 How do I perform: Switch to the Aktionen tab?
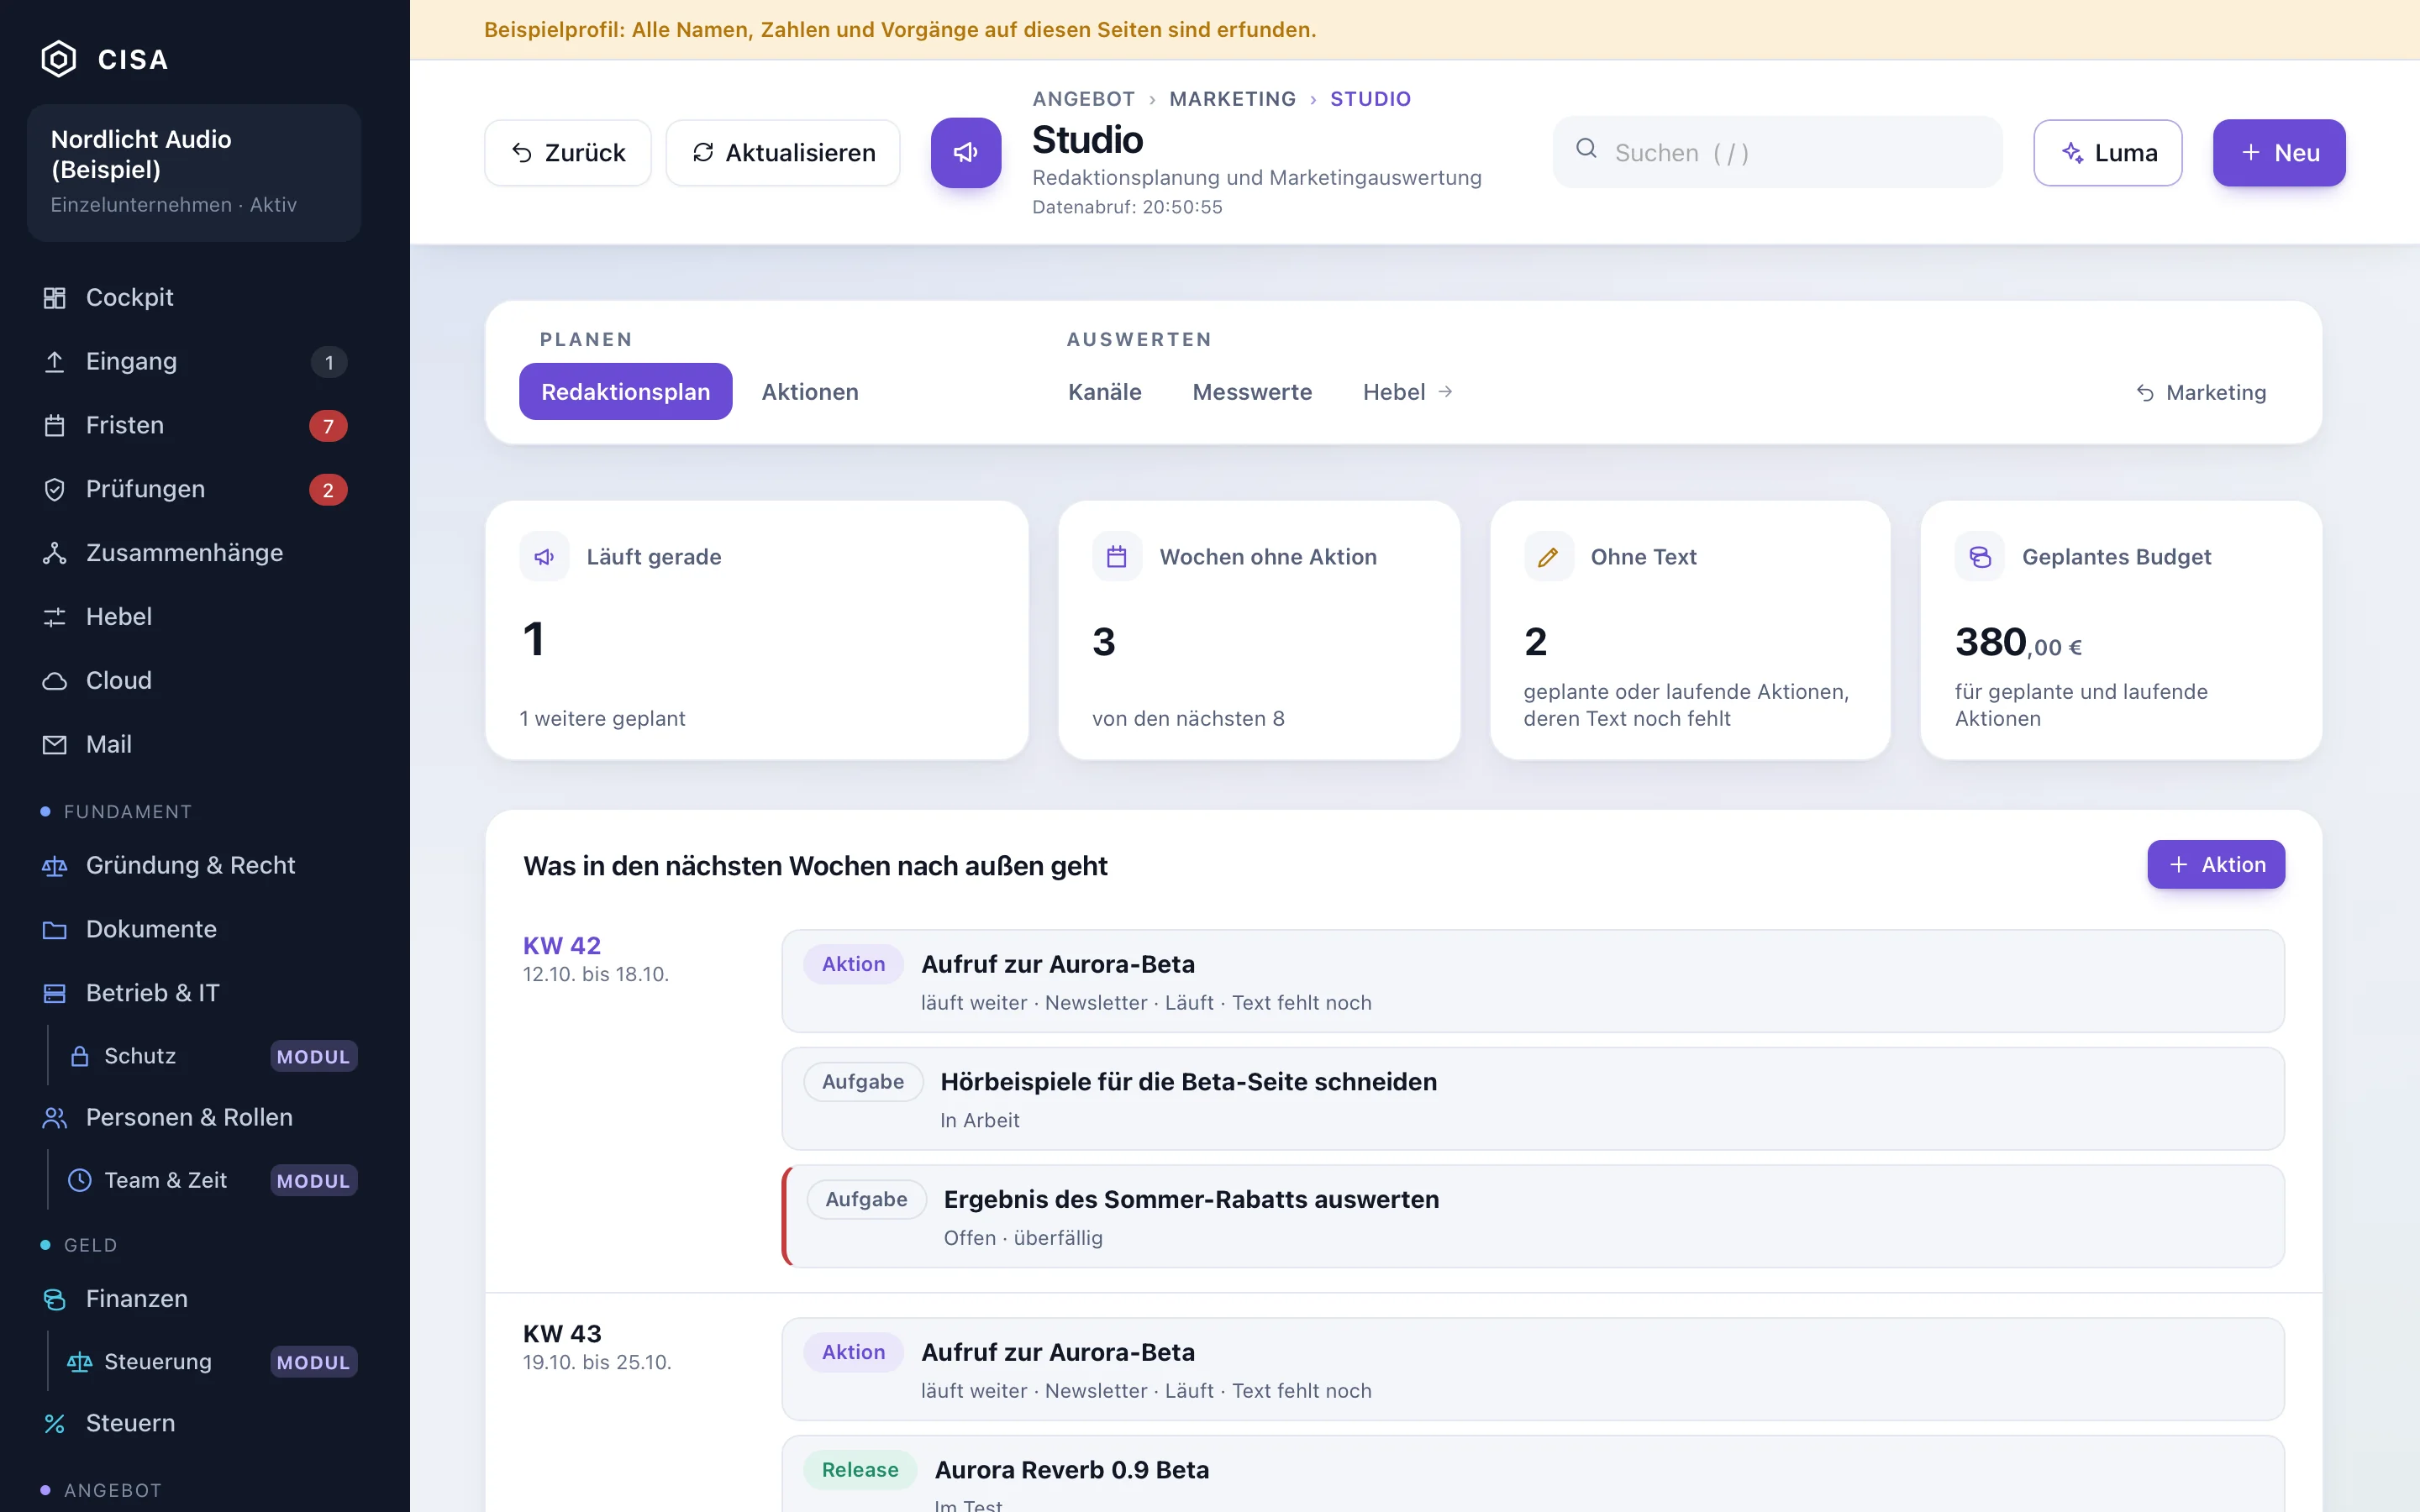(810, 392)
